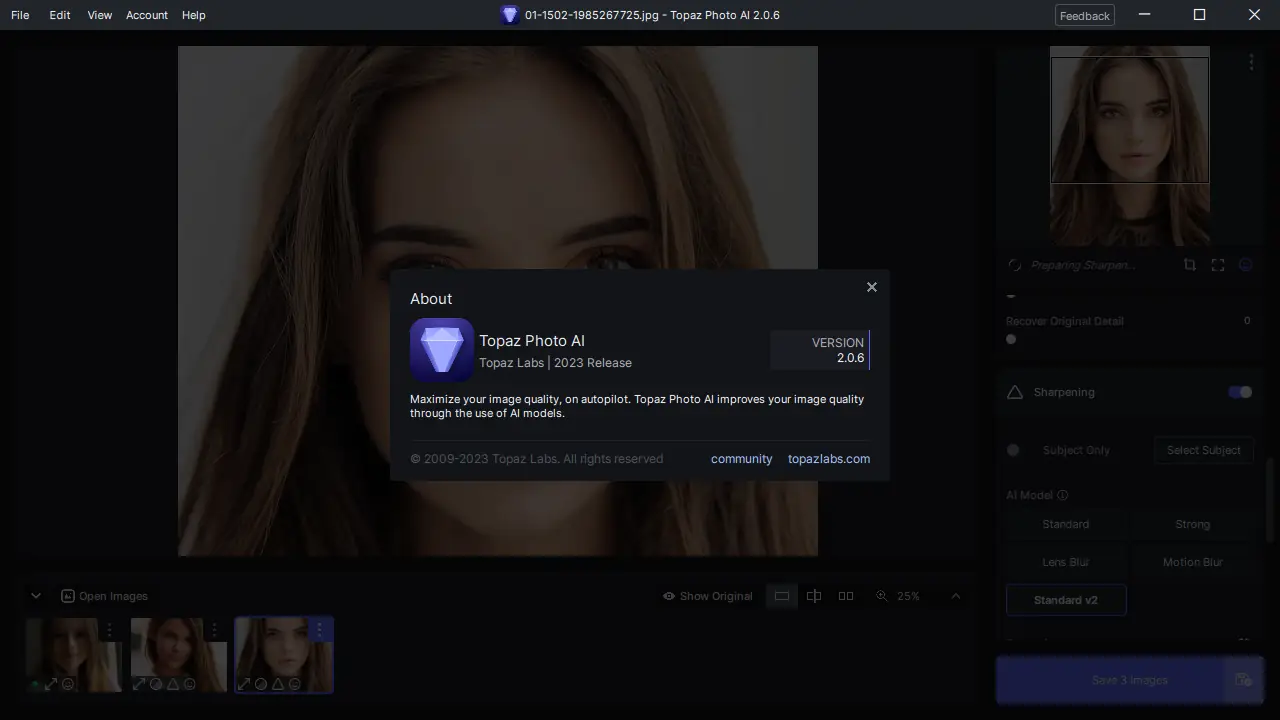Click the third thumbnail's upscale arrow icon
This screenshot has width=1280, height=720.
[x=244, y=684]
